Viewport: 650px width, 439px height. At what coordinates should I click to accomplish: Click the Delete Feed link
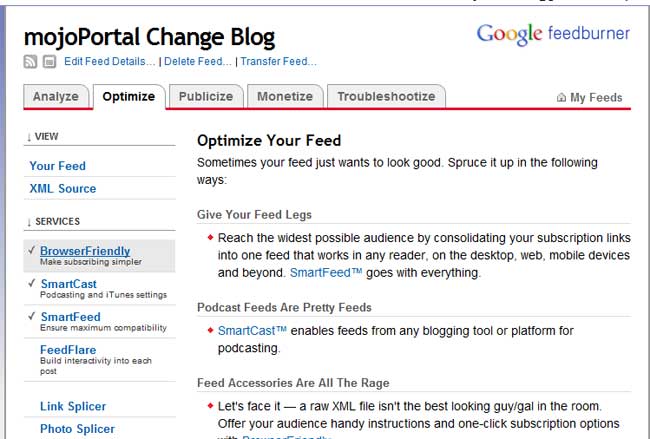(x=198, y=62)
